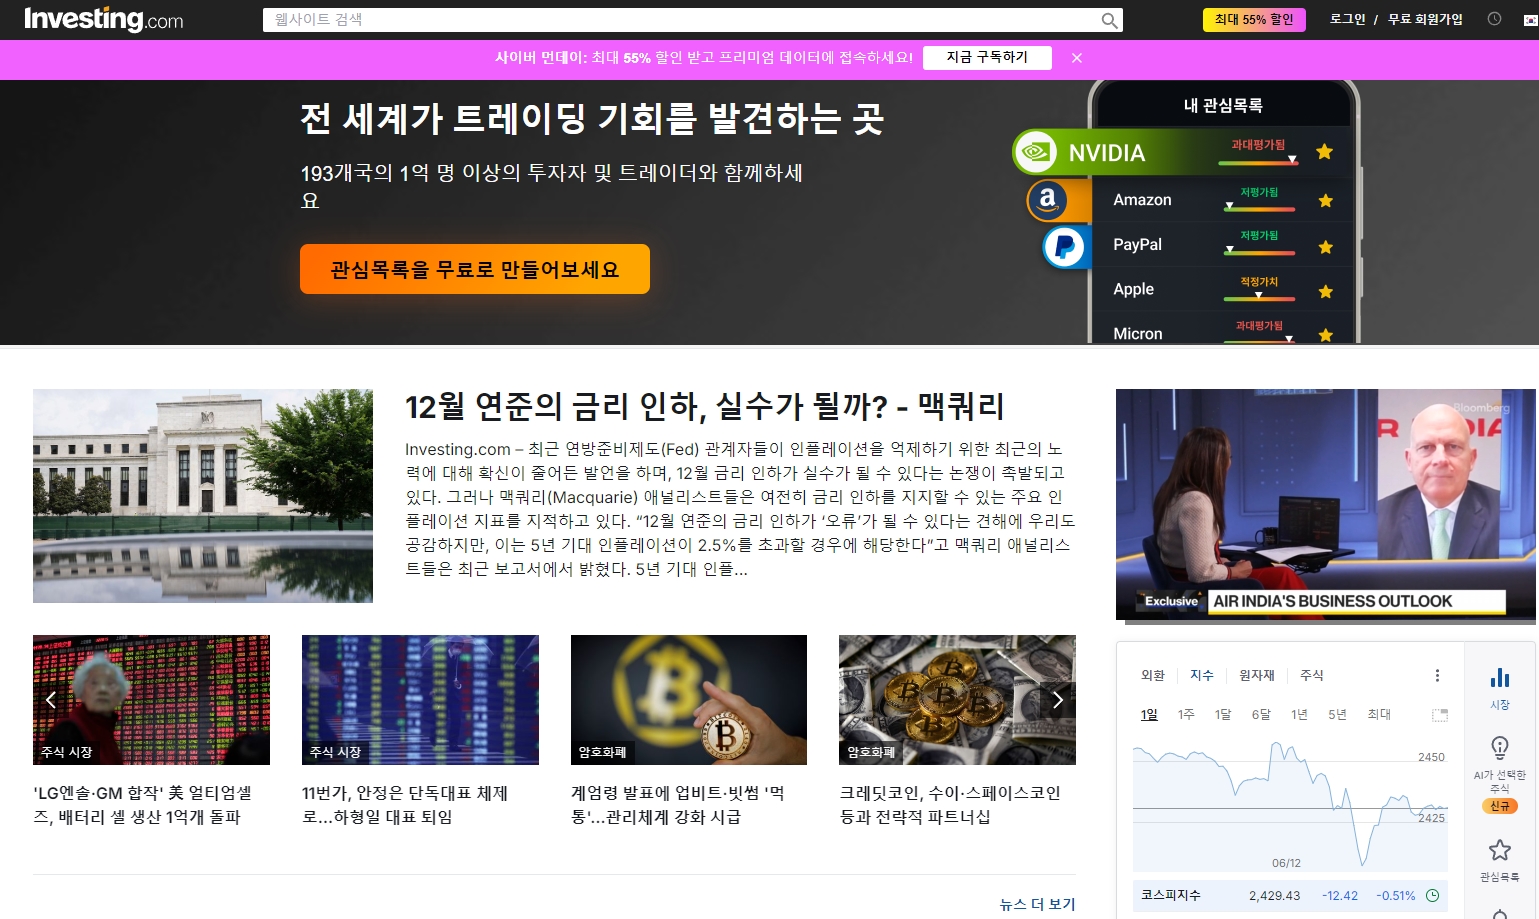Click the -12.42 change value
The width and height of the screenshot is (1539, 919).
click(1340, 895)
